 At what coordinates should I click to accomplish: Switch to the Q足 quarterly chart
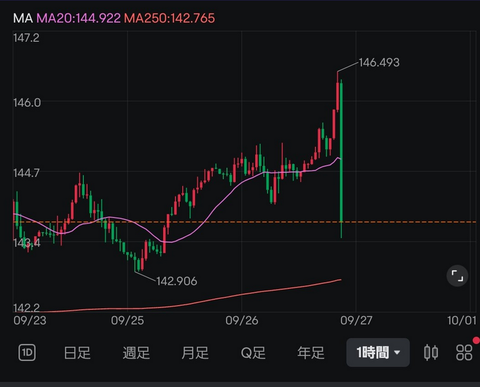253,353
